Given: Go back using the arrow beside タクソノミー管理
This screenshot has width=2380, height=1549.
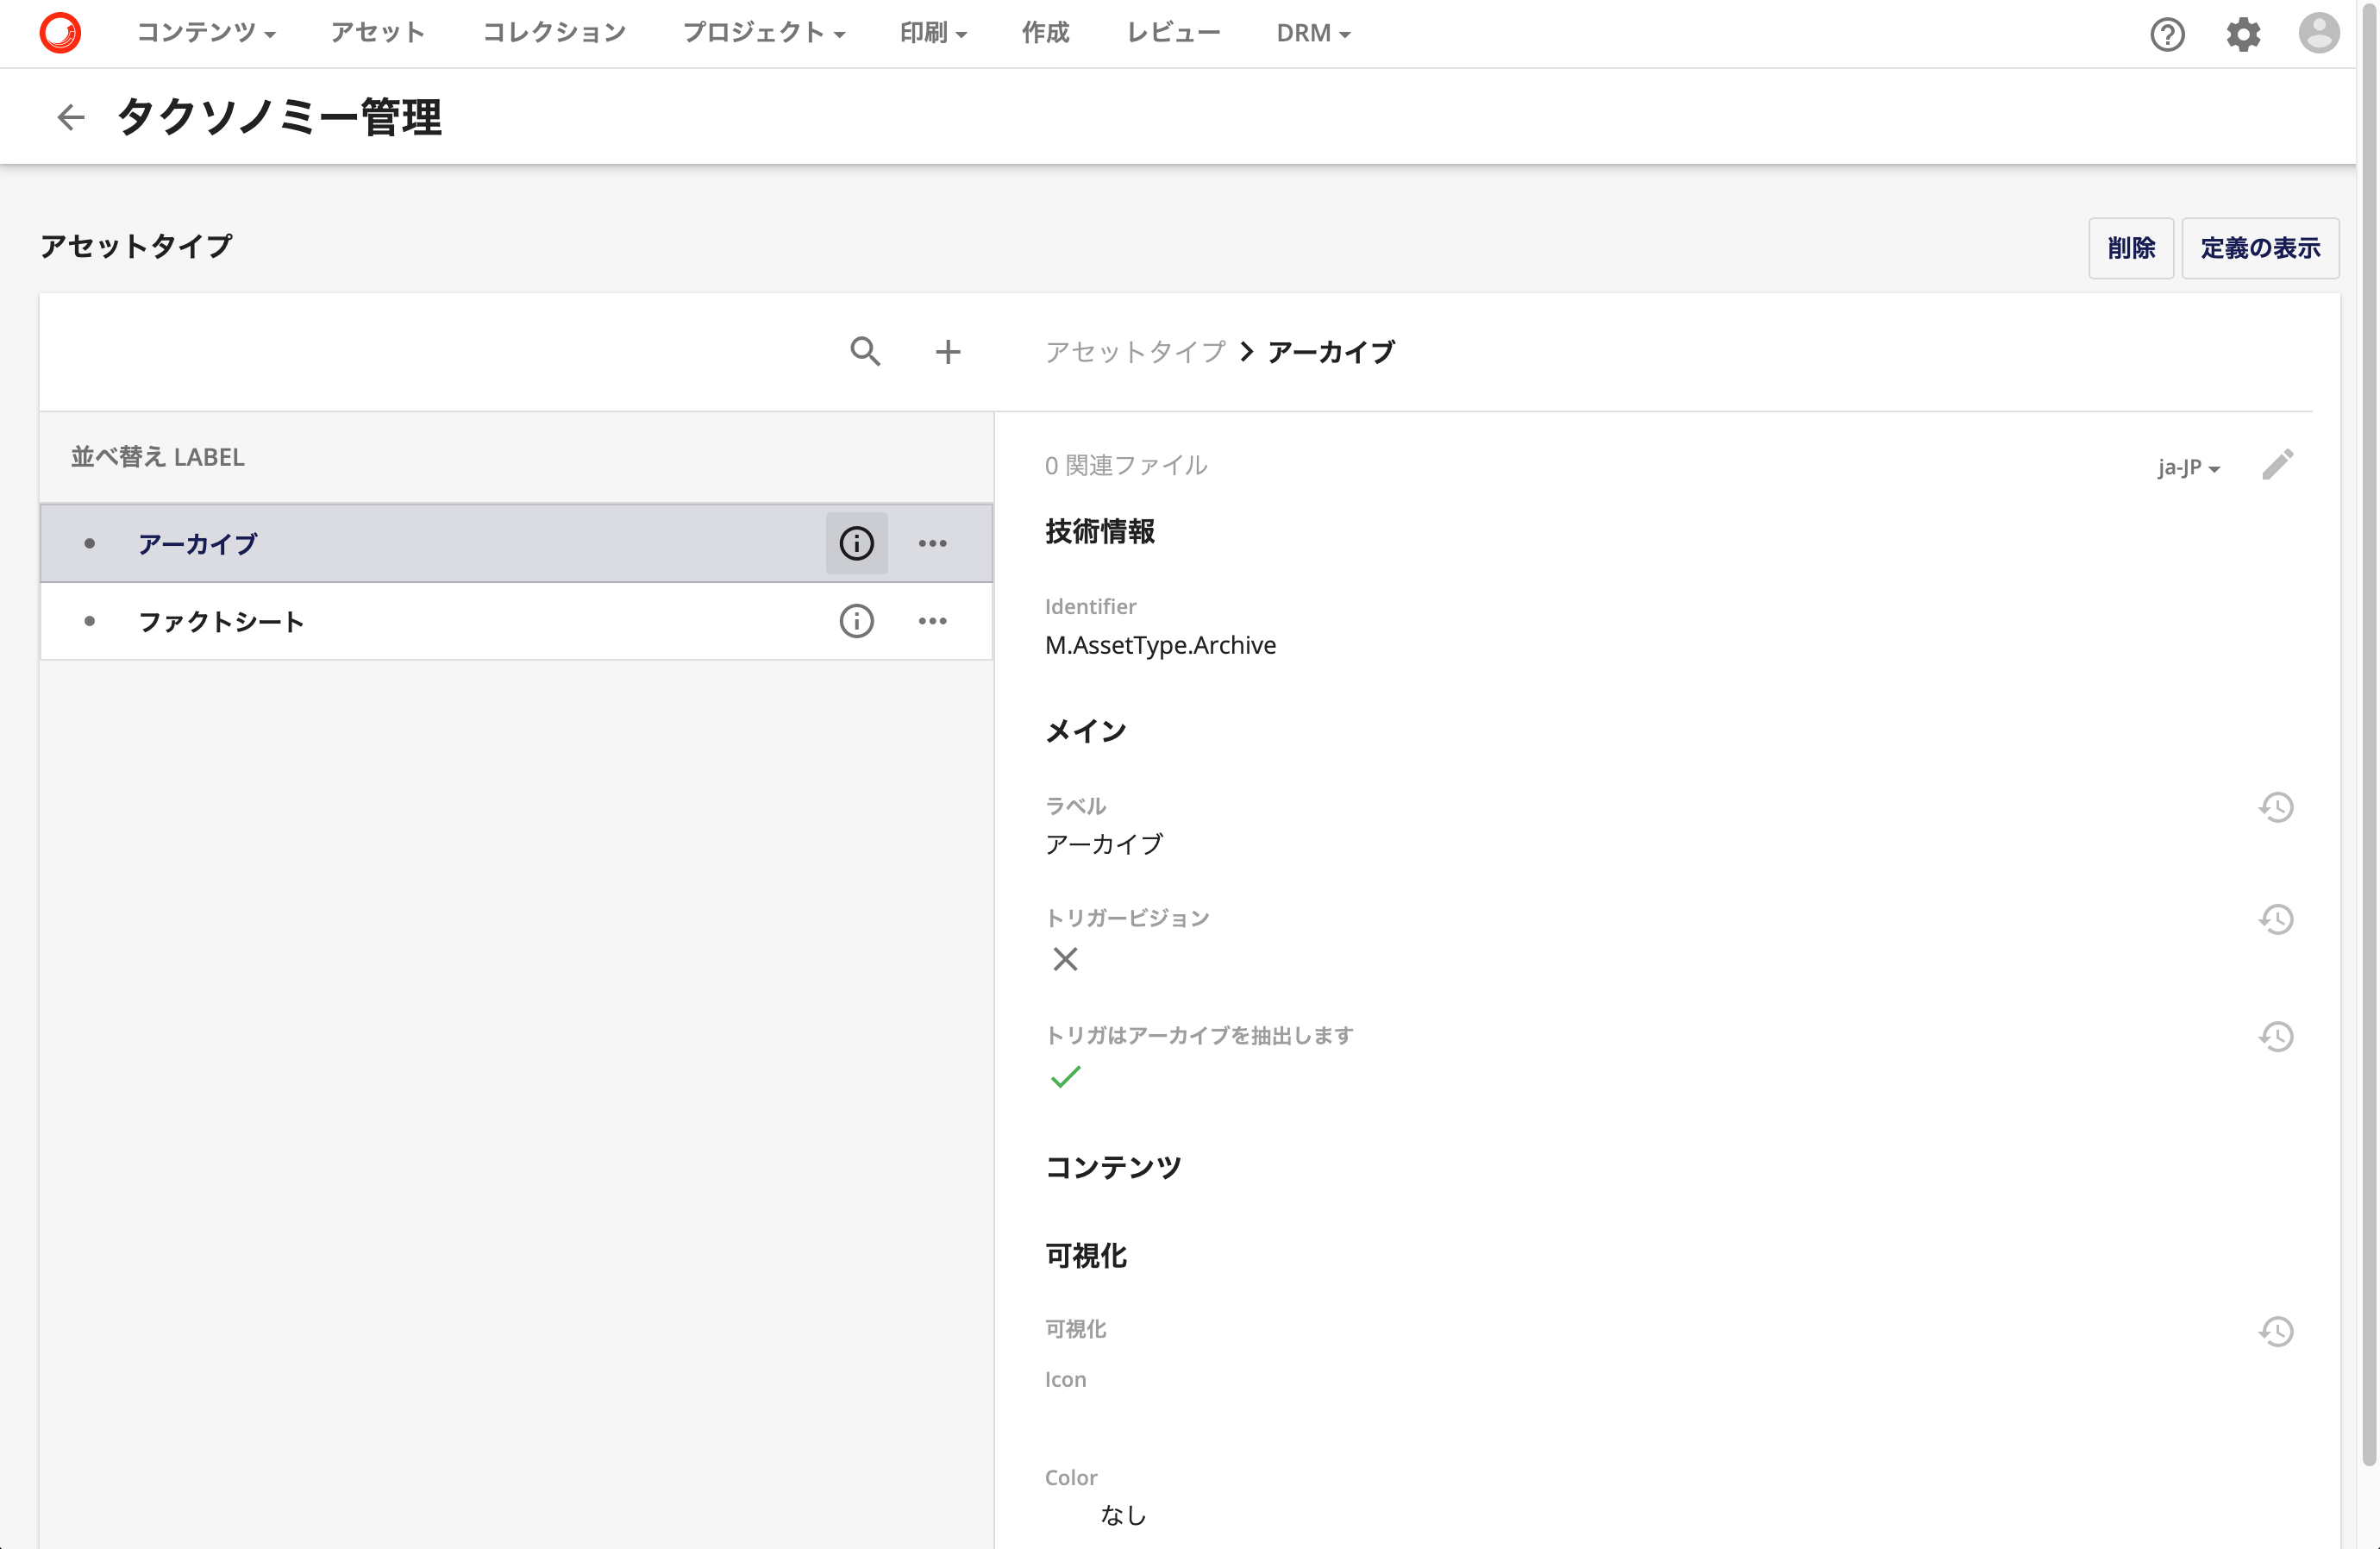Looking at the screenshot, I should [x=70, y=118].
